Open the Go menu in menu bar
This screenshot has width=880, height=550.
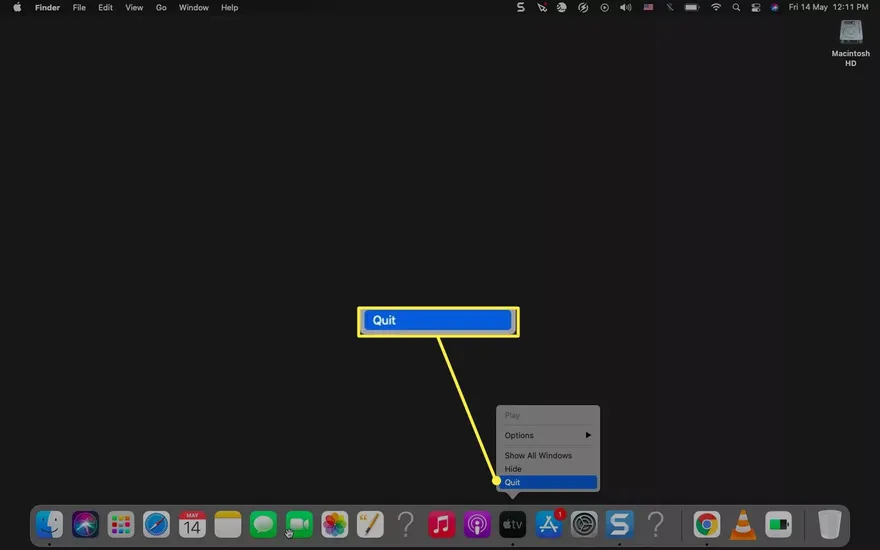[x=161, y=7]
